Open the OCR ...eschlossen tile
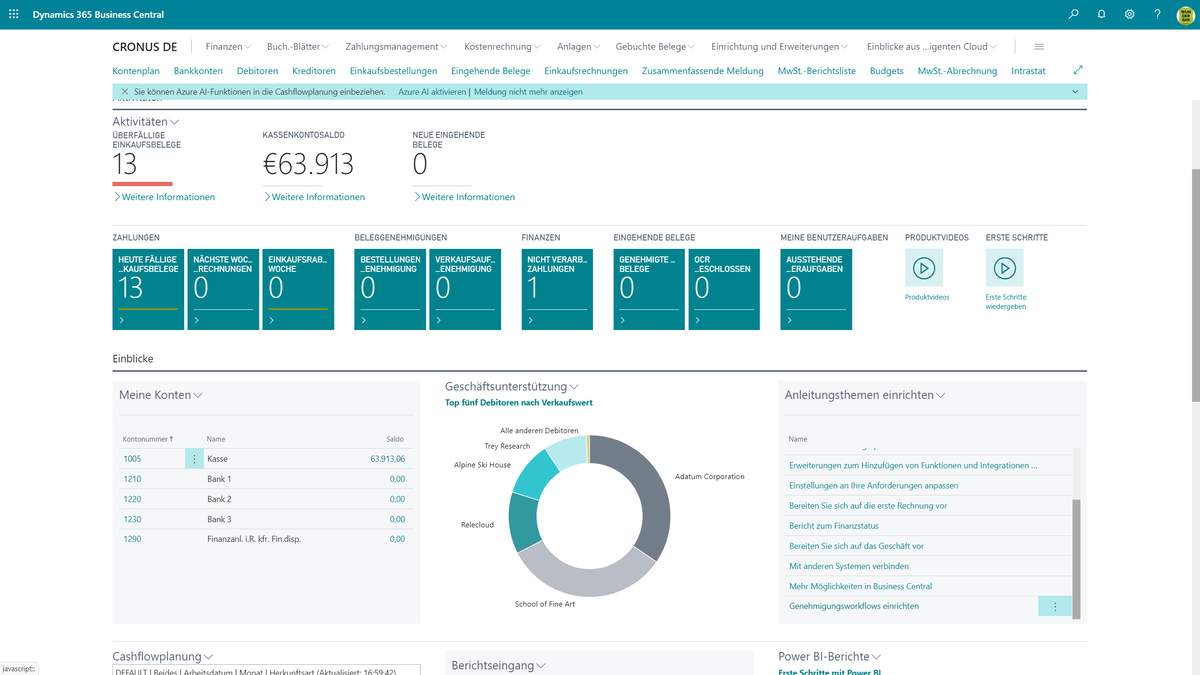Image resolution: width=1200 pixels, height=675 pixels. 724,289
